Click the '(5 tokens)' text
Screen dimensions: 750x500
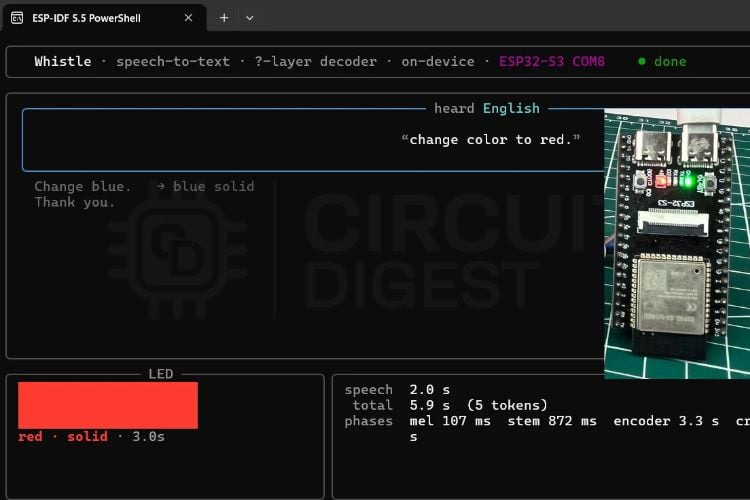click(507, 405)
